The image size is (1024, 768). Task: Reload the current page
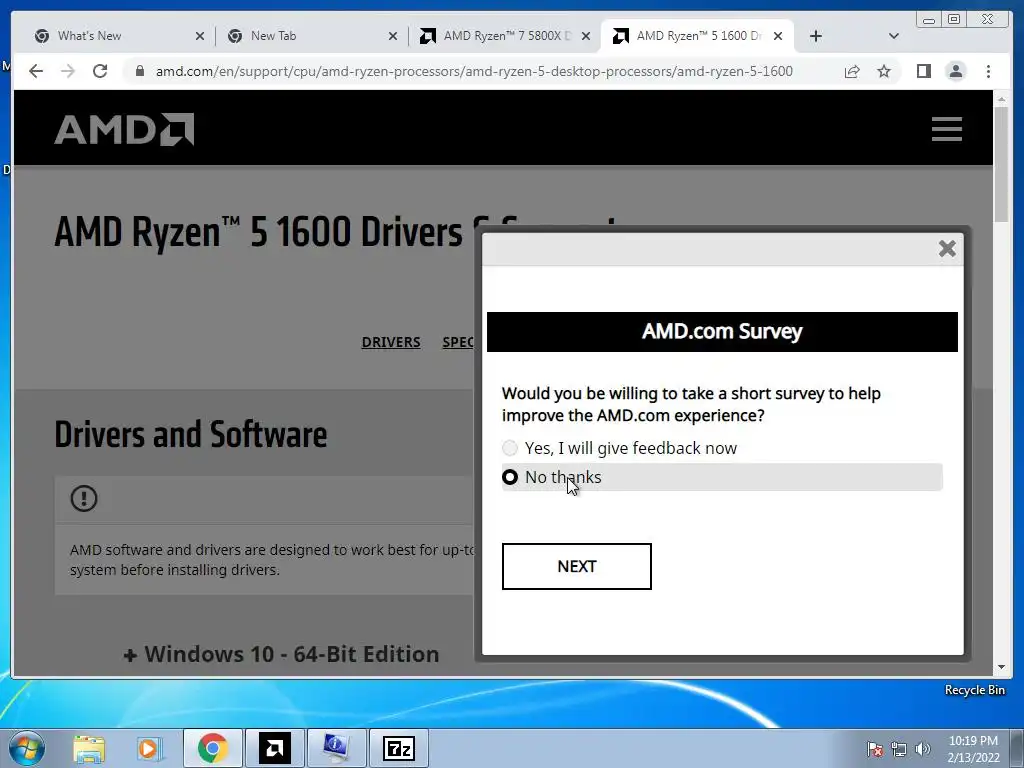coord(100,71)
